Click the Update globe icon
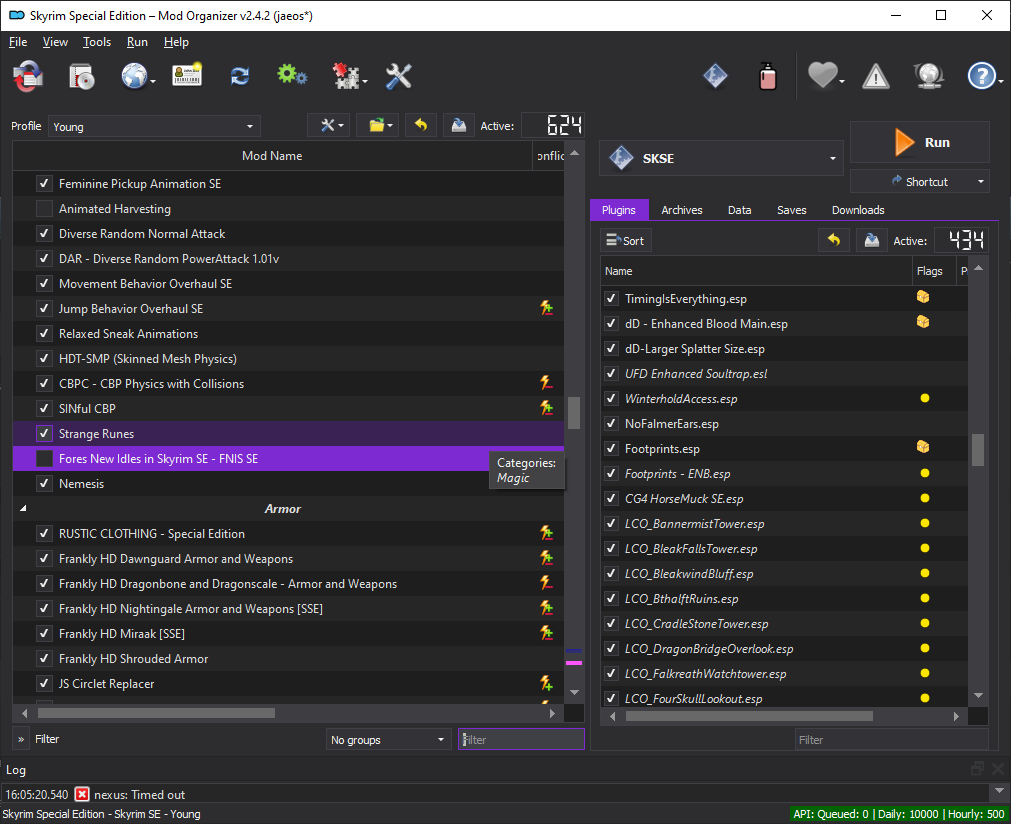 click(x=928, y=76)
